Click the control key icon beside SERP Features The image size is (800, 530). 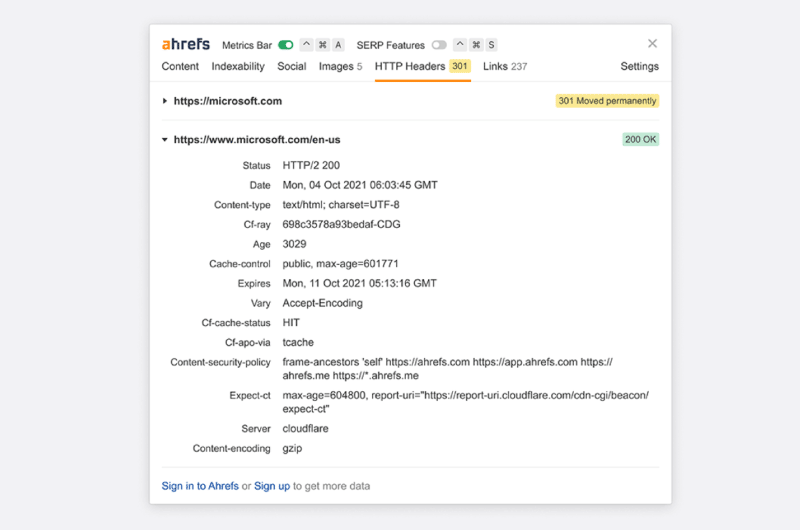[x=460, y=45]
